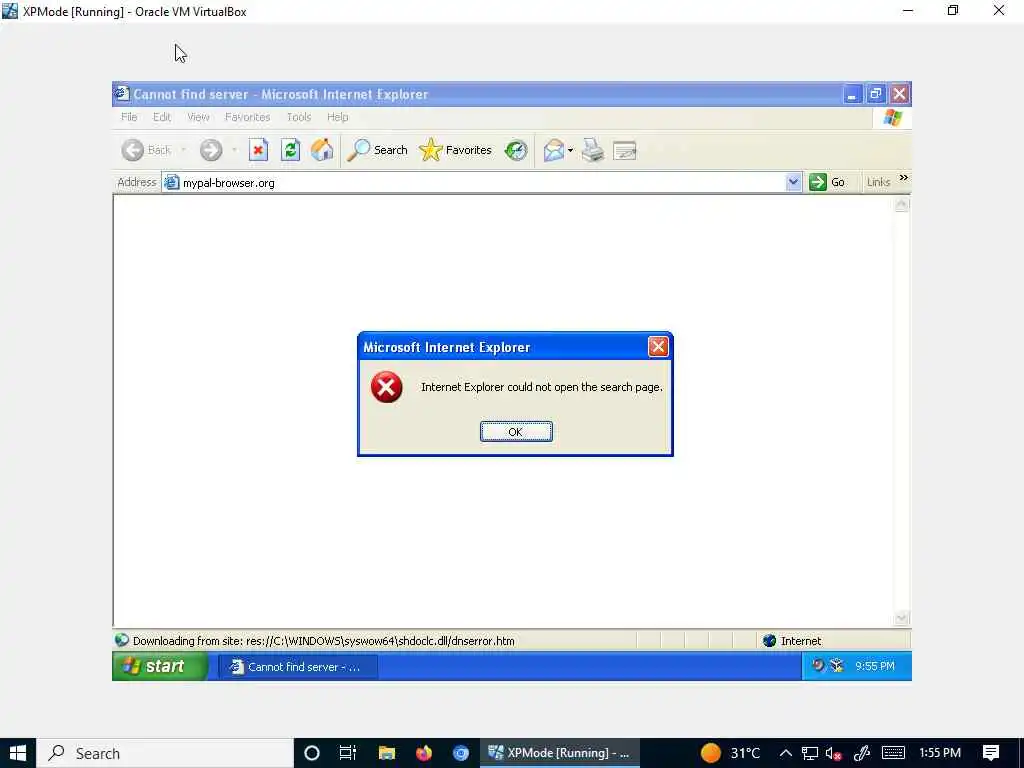Click the Forward arrow in IE toolbar

[211, 150]
